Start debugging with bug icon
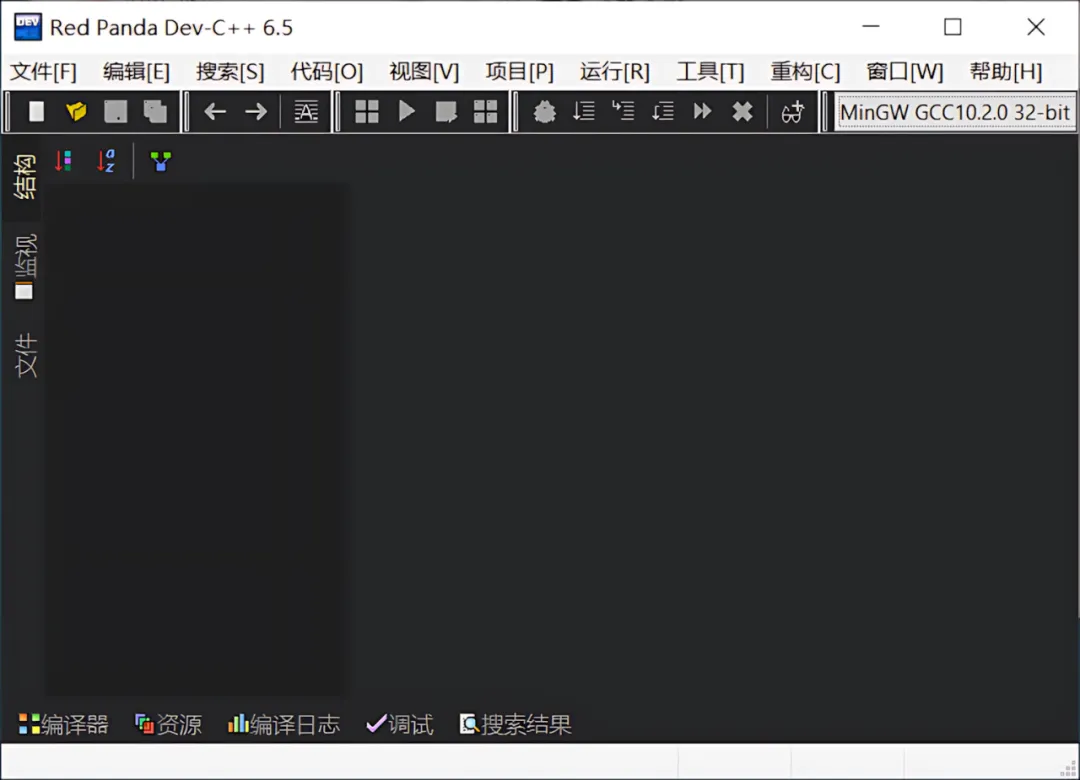This screenshot has width=1080, height=780. point(544,112)
